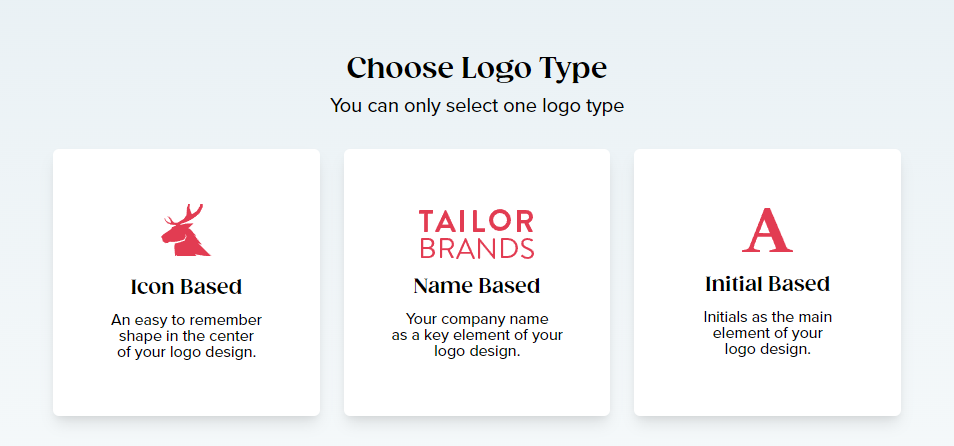The width and height of the screenshot is (954, 446).
Task: Click the Tailor Brands wordmark logo
Action: (x=477, y=234)
